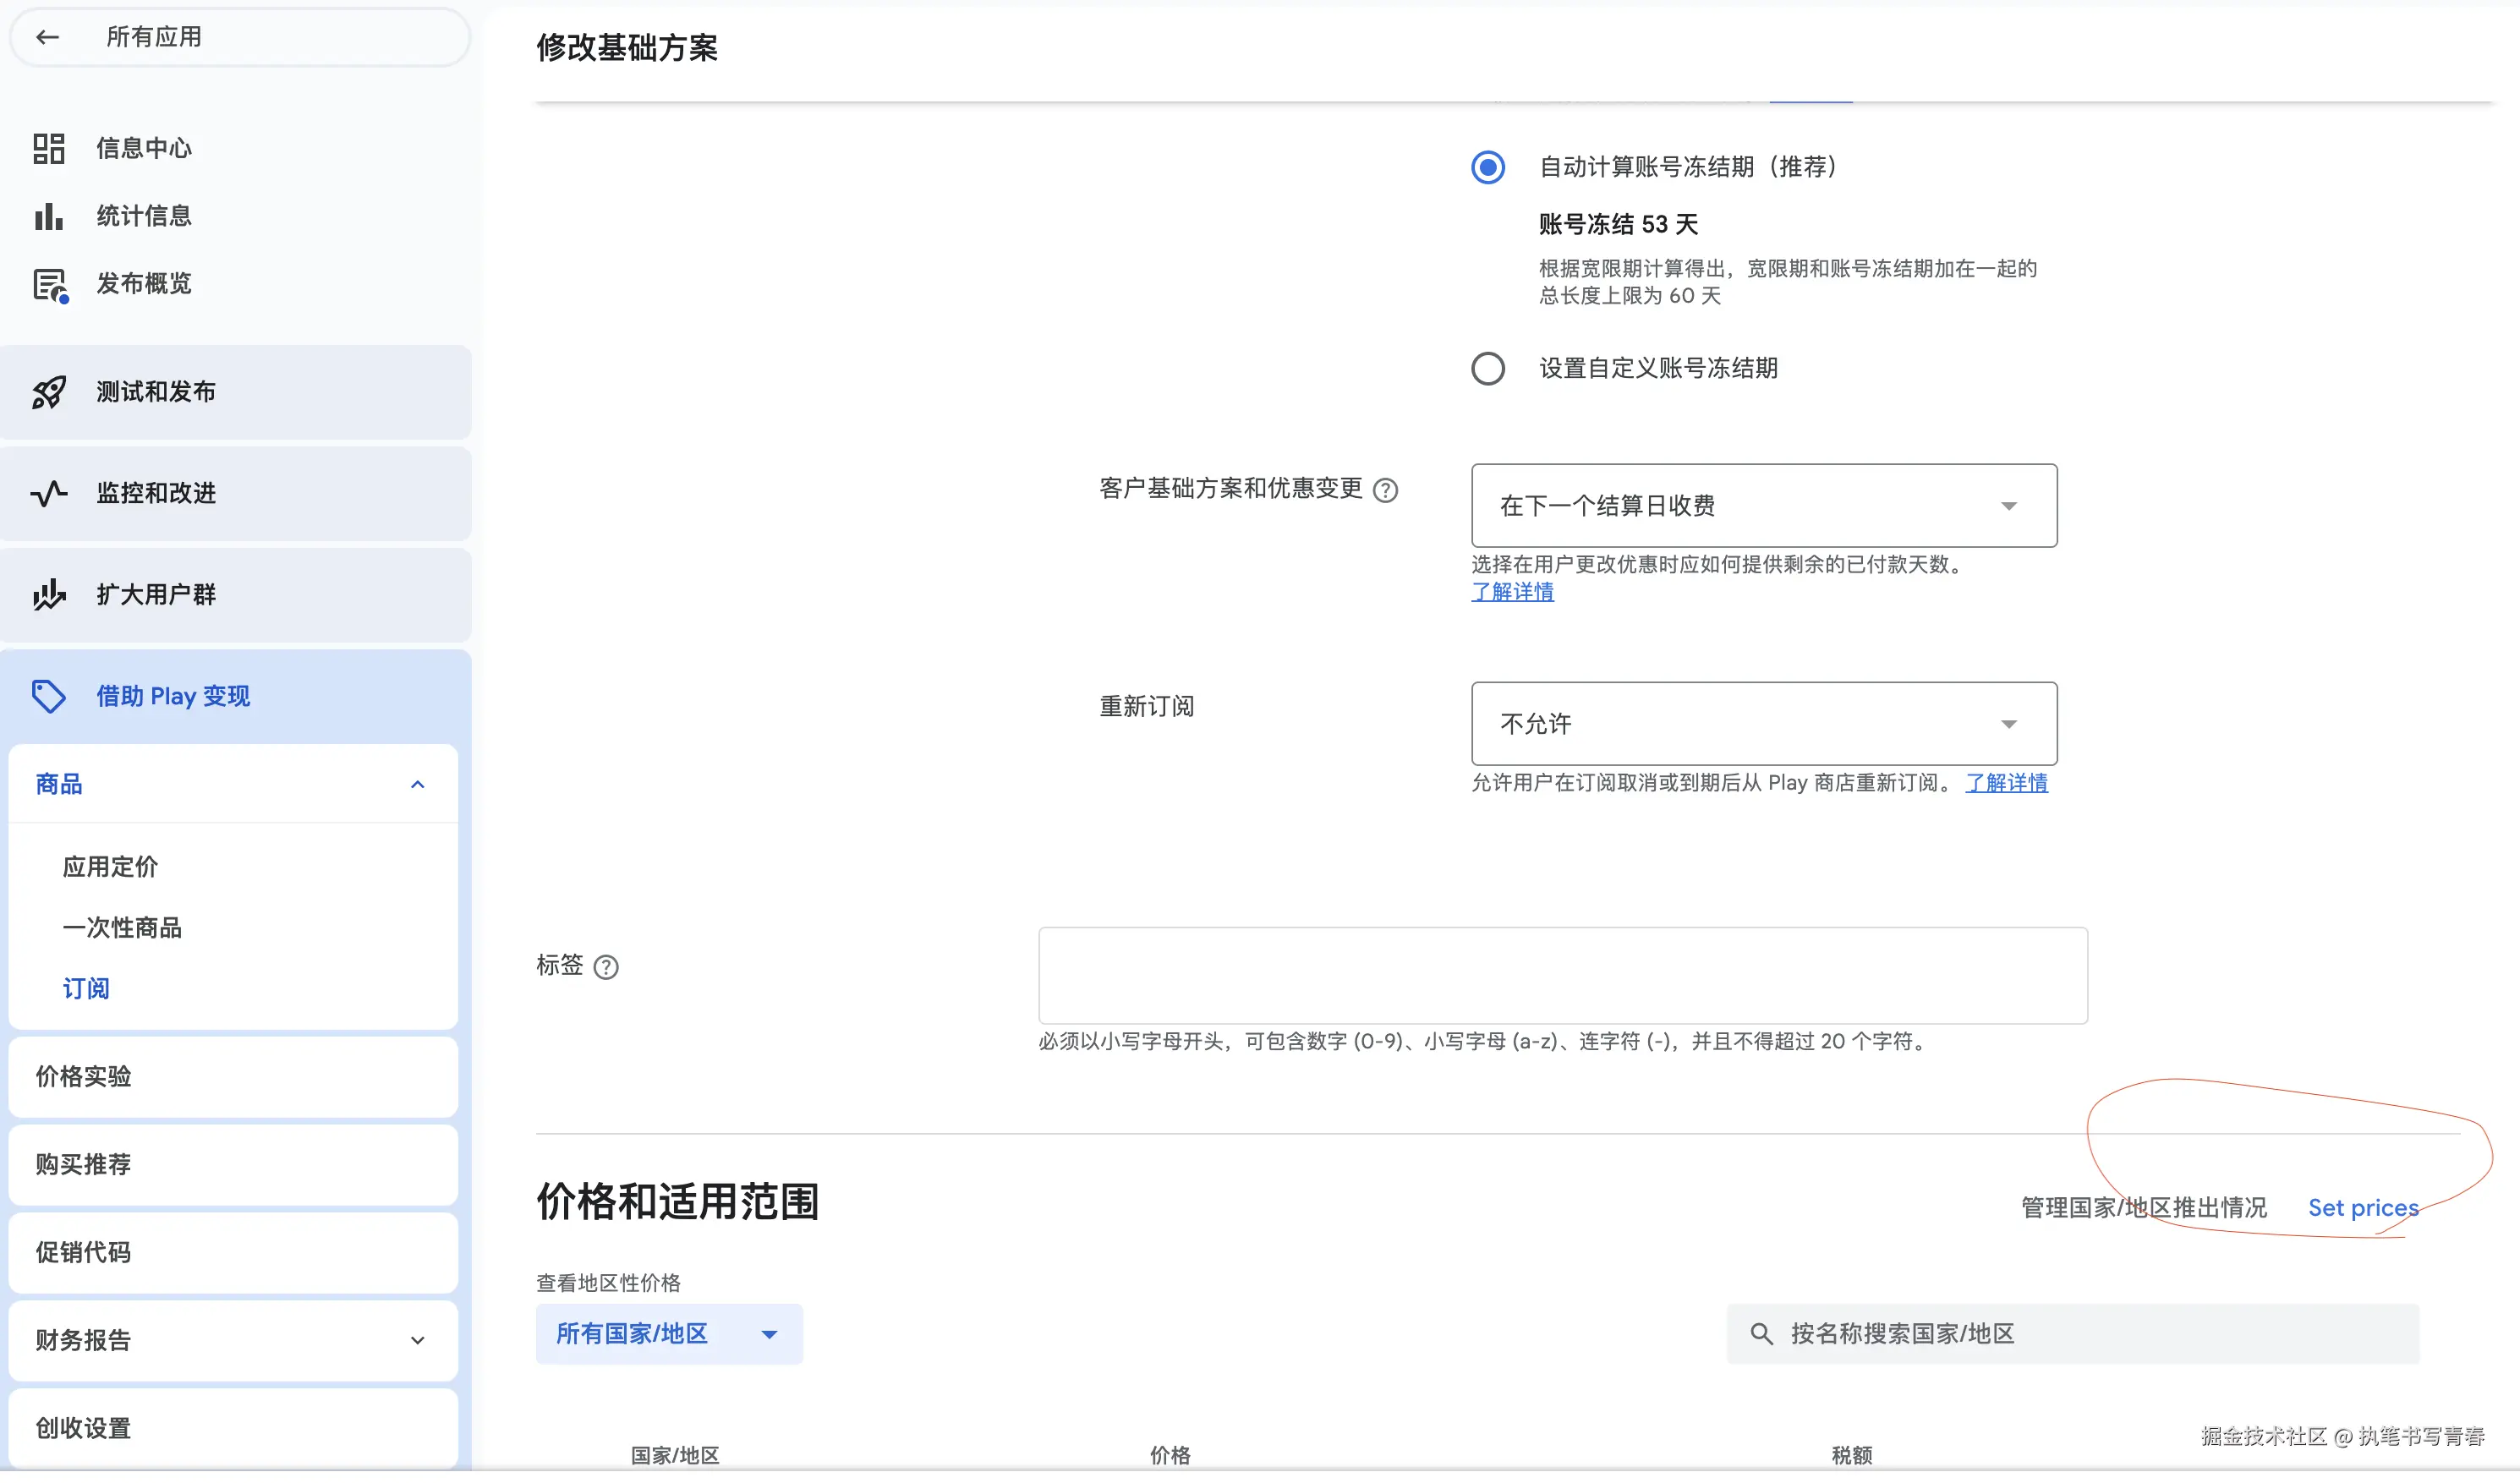Open the 在下一个结算日收费 dropdown

pyautogui.click(x=1762, y=506)
